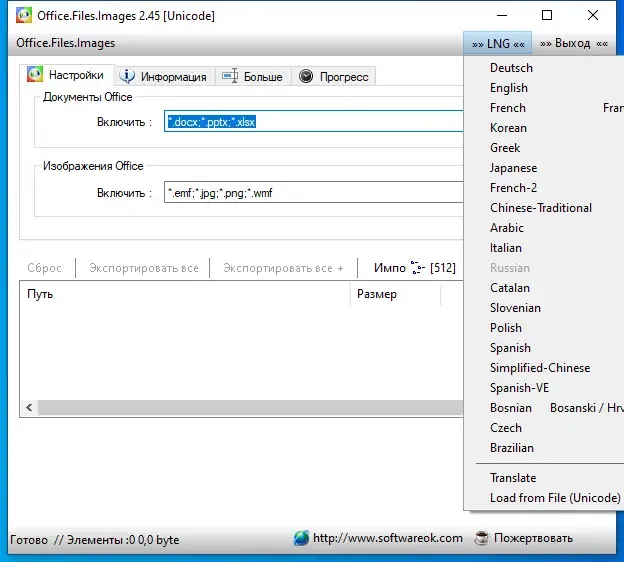The width and height of the screenshot is (624, 562).
Task: Click the Сброс reset button
Action: (44, 268)
